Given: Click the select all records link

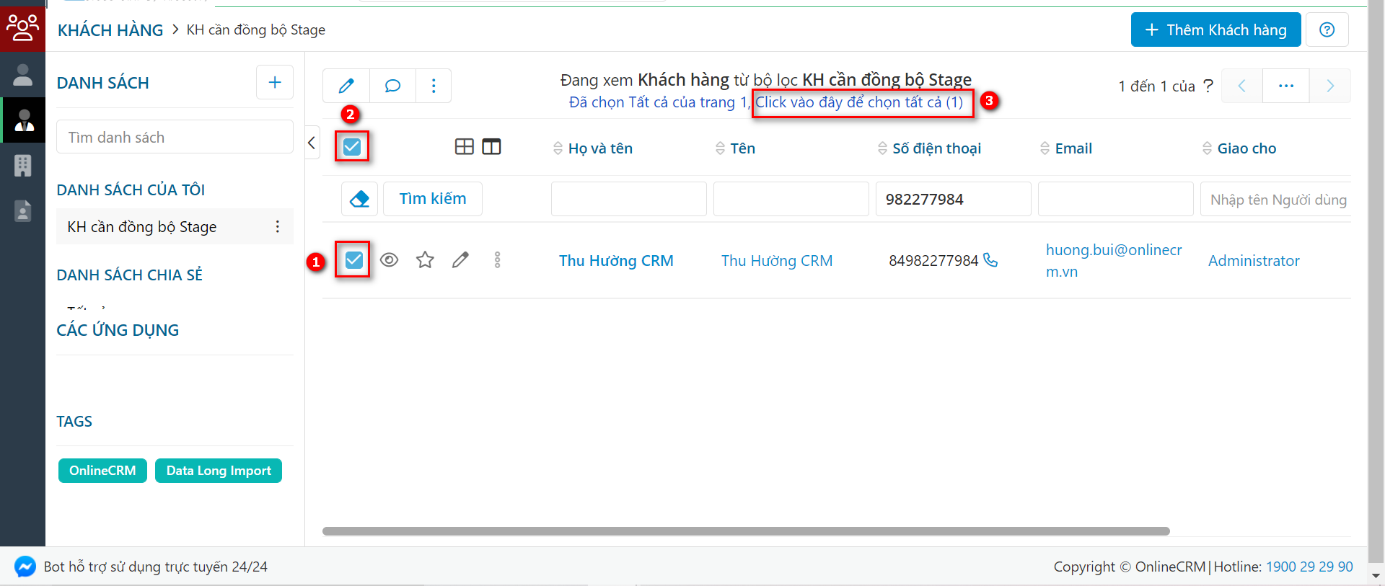Looking at the screenshot, I should (862, 102).
